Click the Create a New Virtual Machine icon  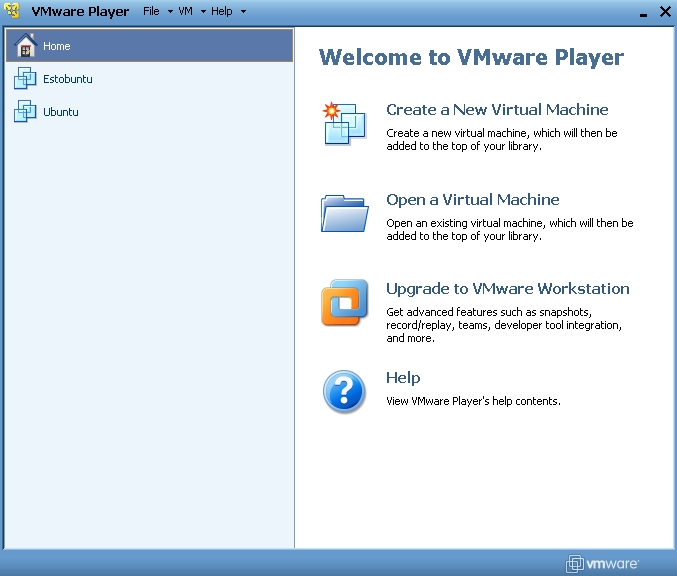(345, 123)
